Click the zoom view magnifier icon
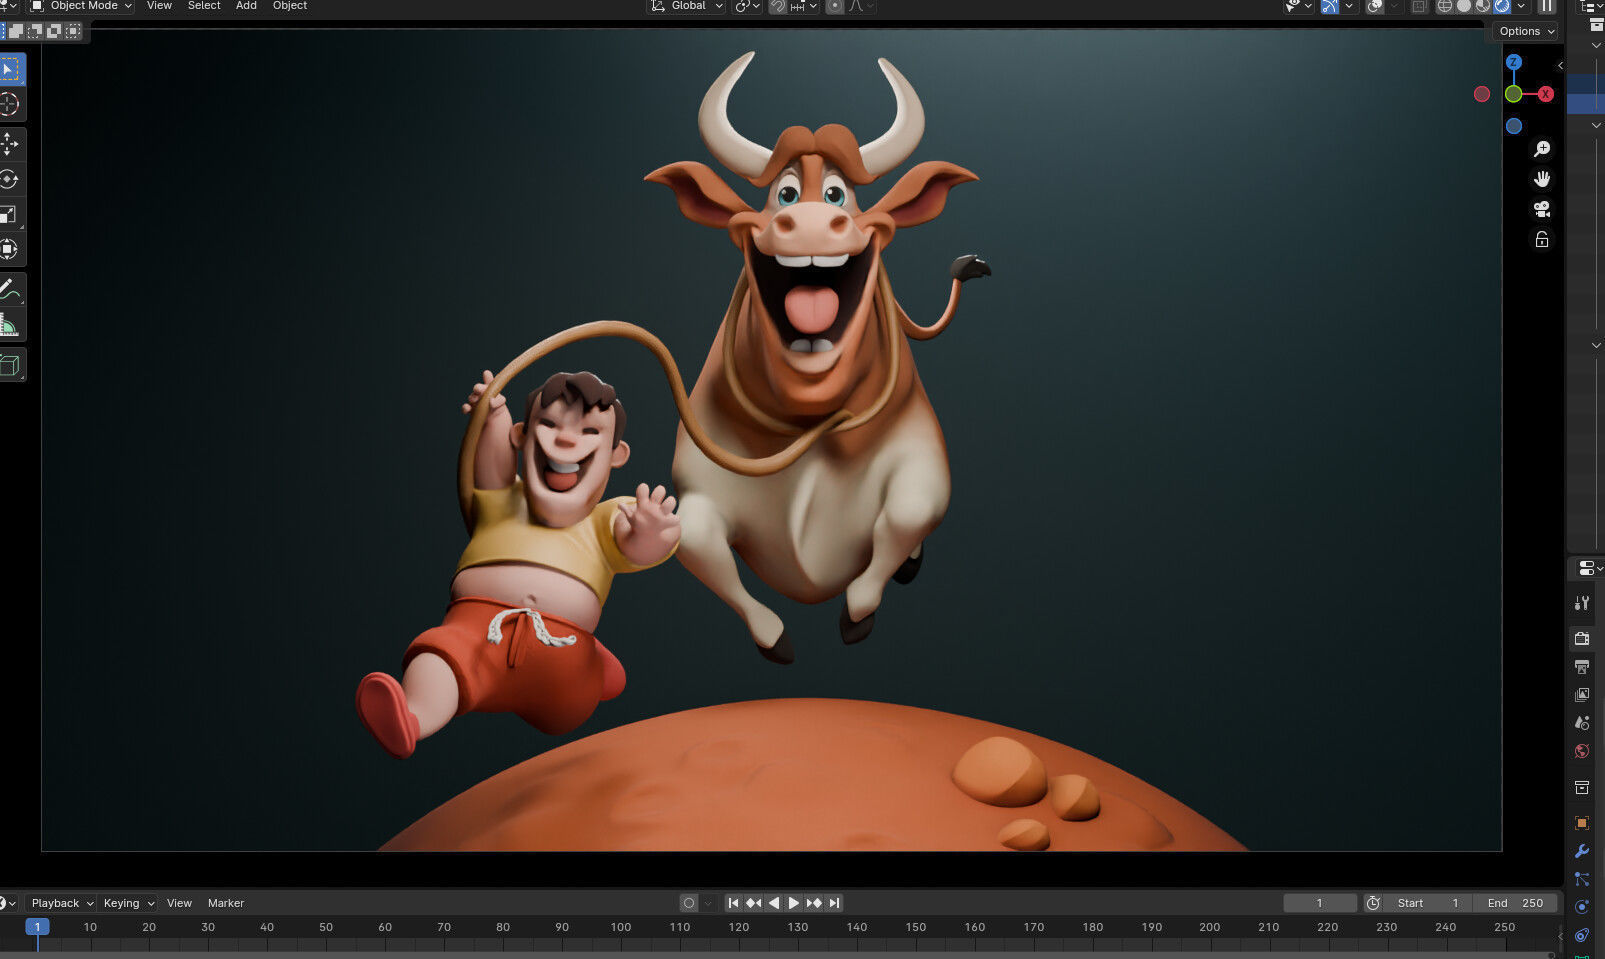1605x959 pixels. (x=1542, y=149)
